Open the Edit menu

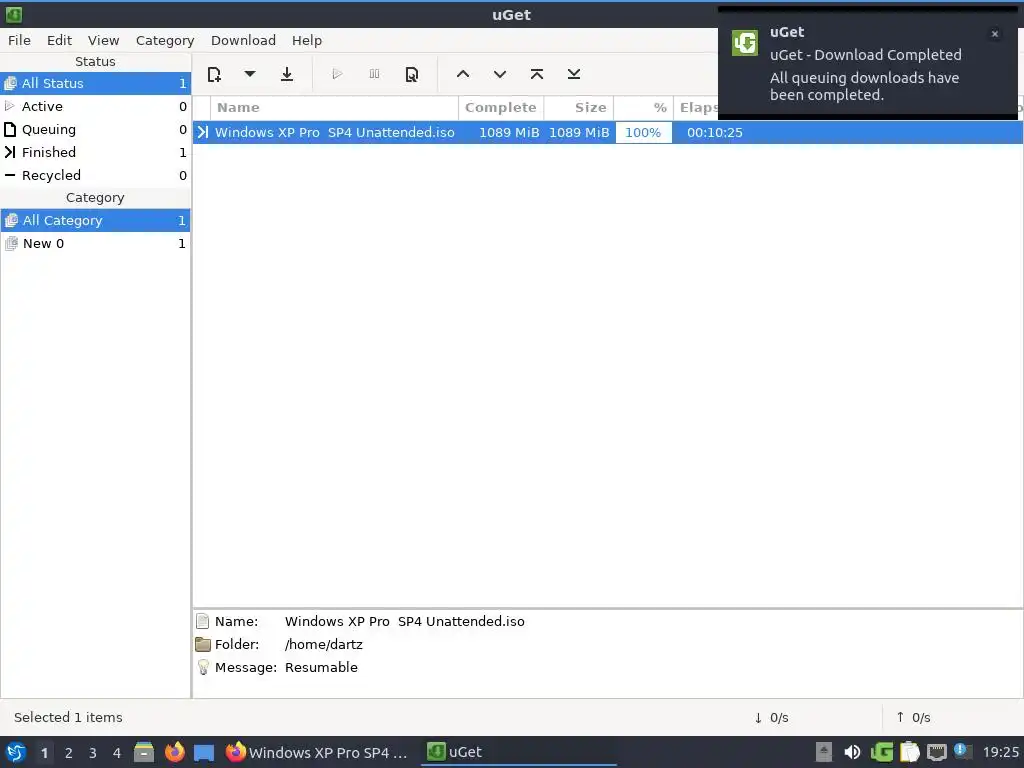(x=59, y=40)
